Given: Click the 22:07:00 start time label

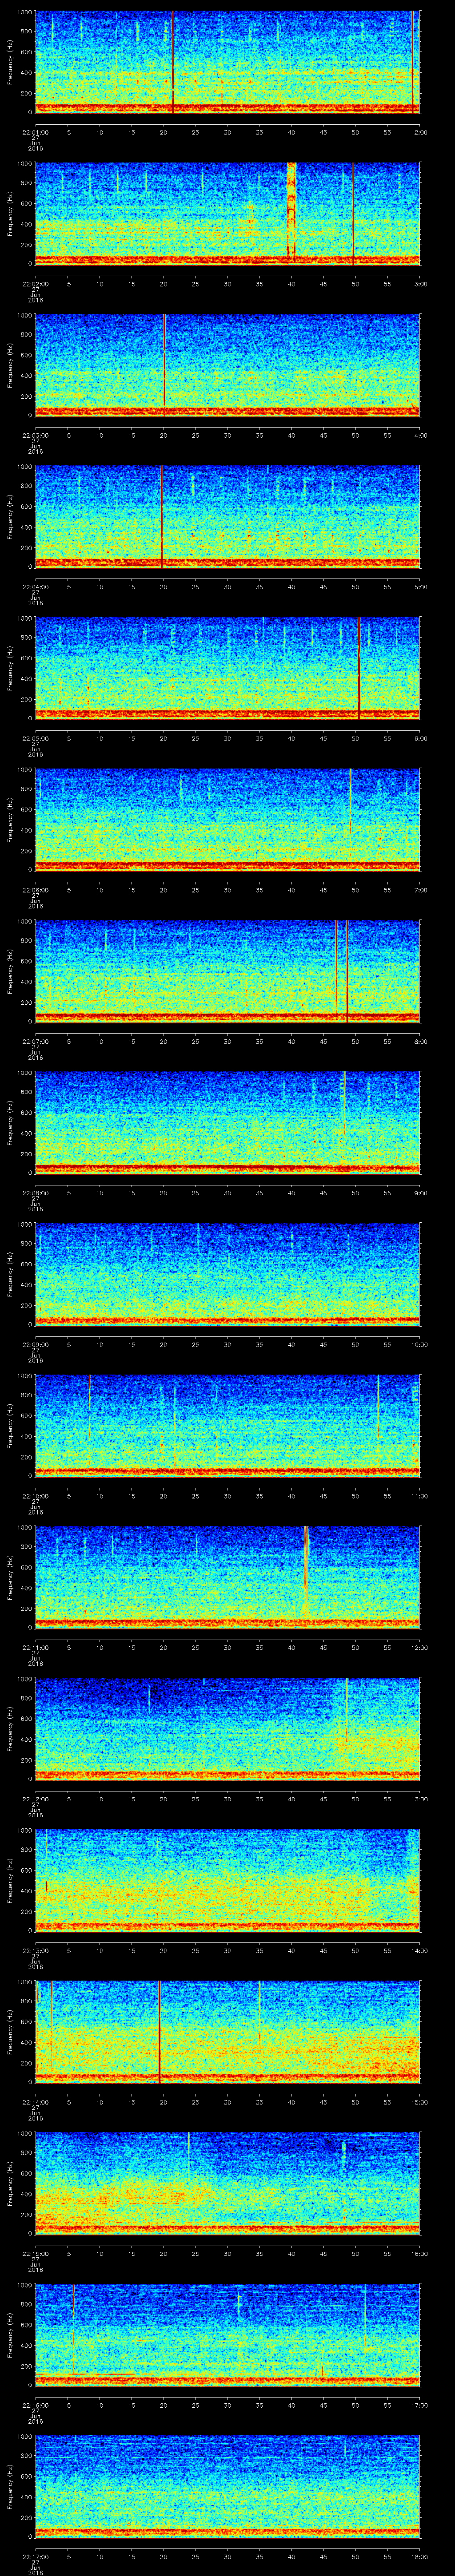Looking at the screenshot, I should pyautogui.click(x=35, y=1041).
